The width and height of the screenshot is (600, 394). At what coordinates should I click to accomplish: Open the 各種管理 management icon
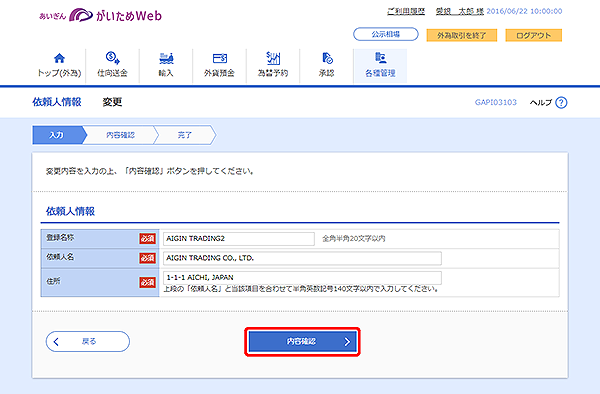coord(380,58)
